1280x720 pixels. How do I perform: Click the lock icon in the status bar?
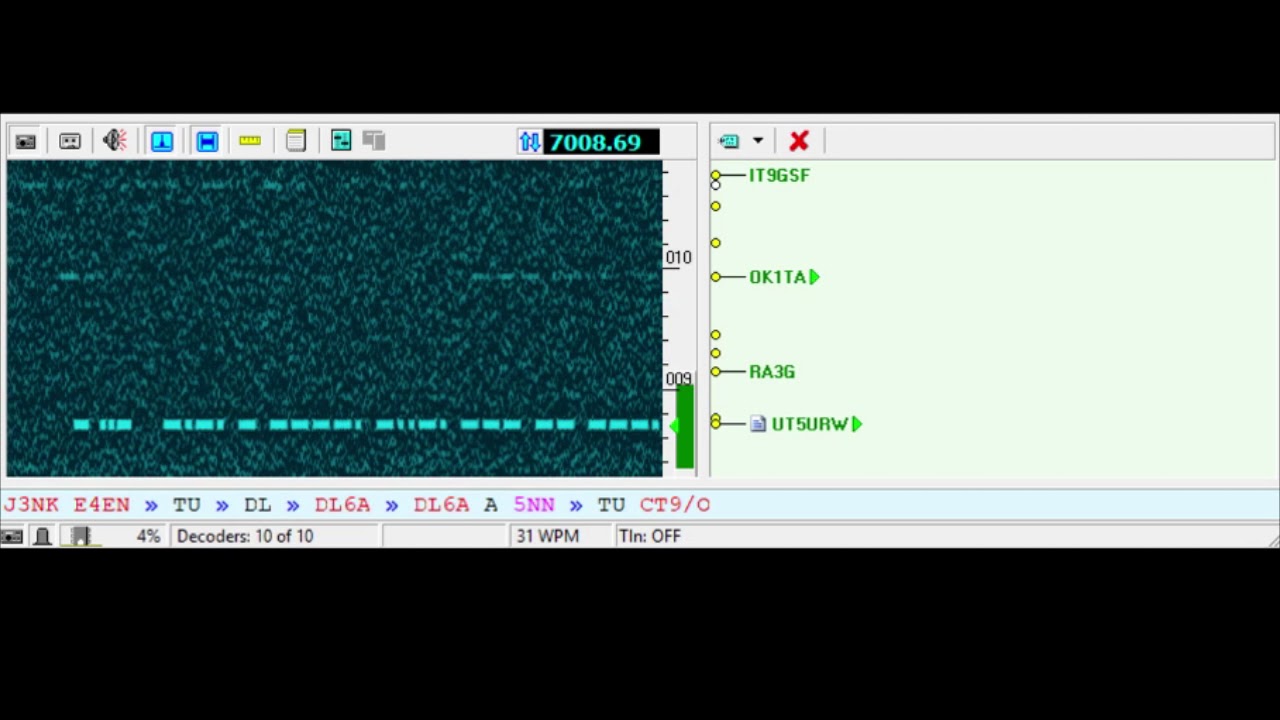43,537
